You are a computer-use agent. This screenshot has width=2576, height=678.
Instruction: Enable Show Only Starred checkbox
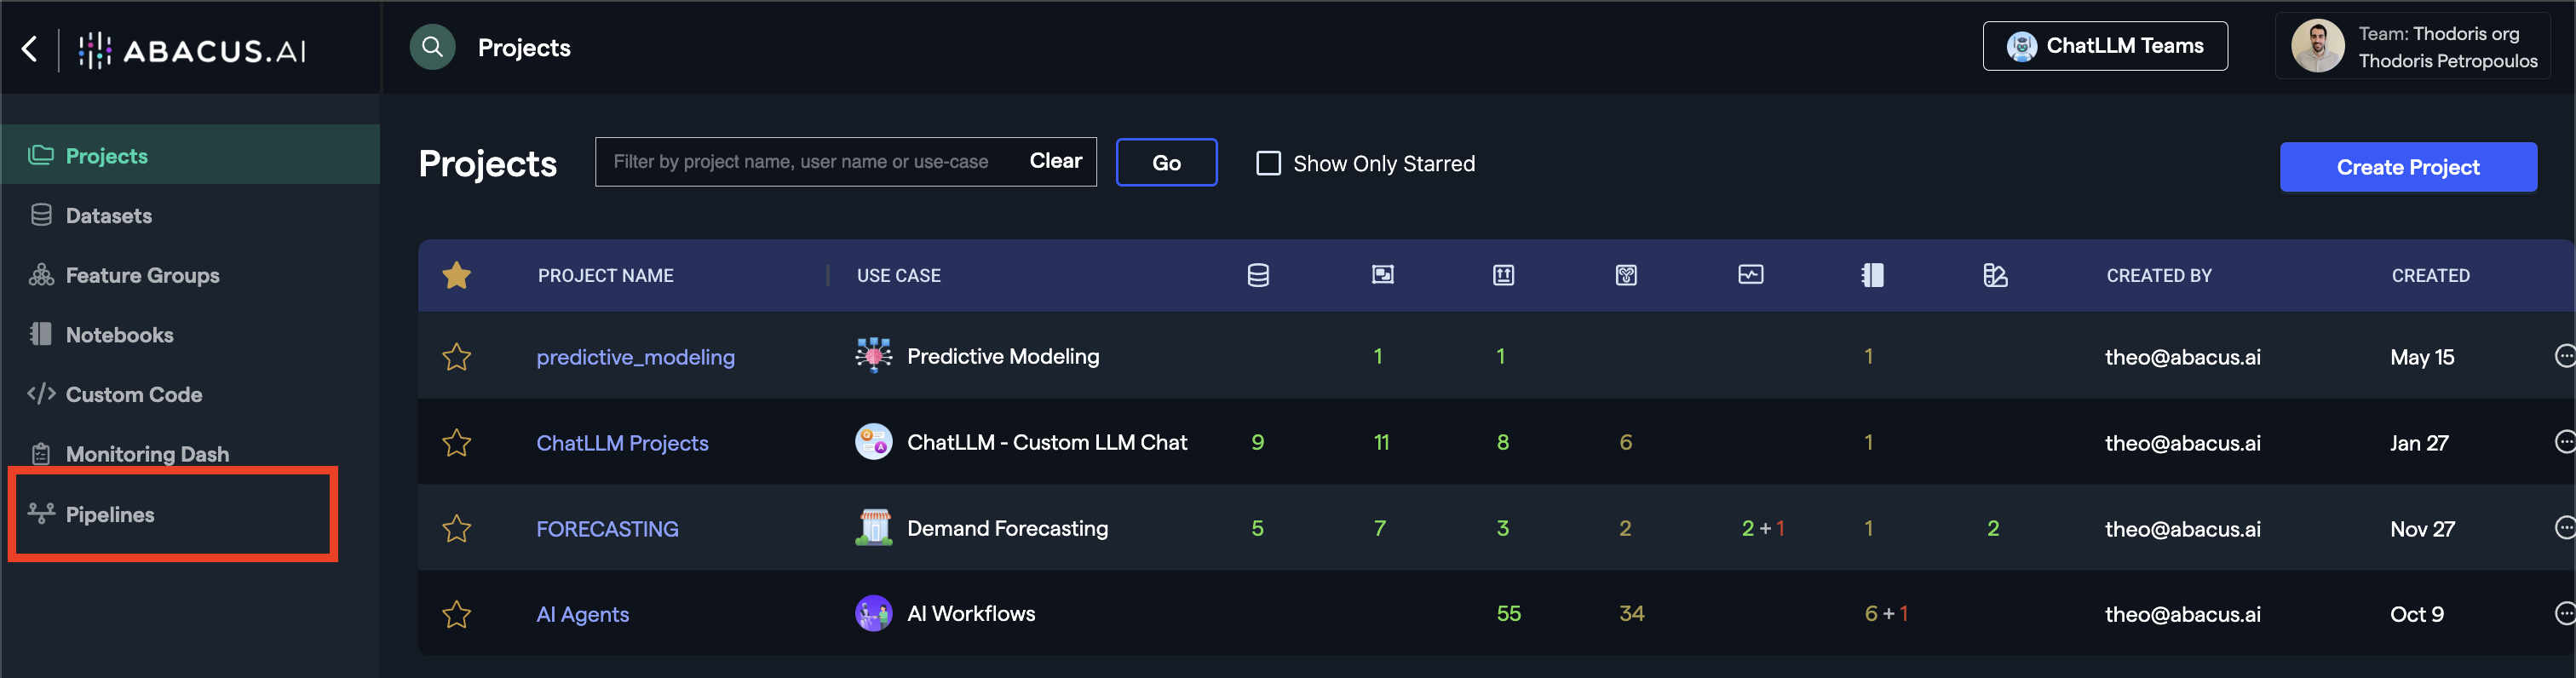(x=1268, y=163)
